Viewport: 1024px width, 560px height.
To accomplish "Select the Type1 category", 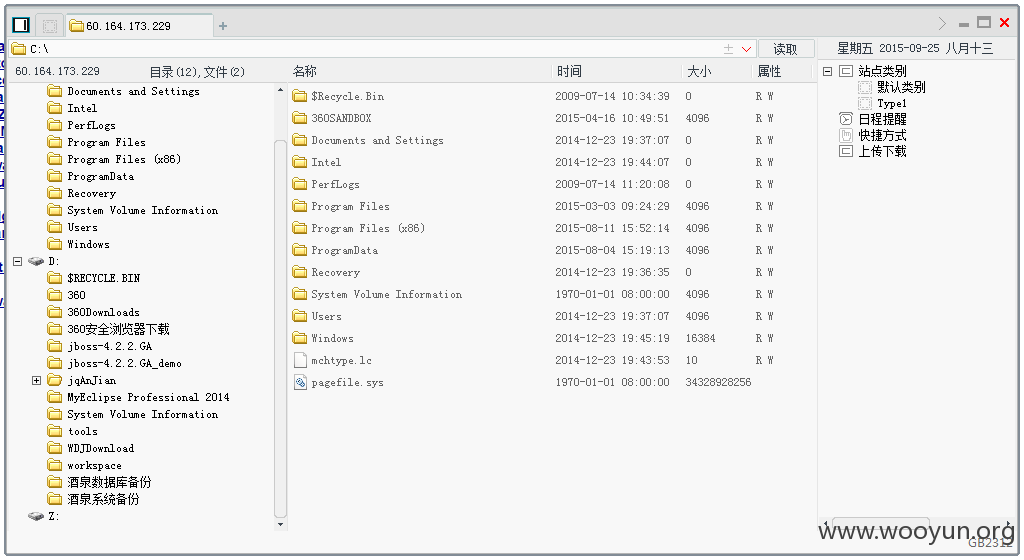I will pyautogui.click(x=891, y=104).
